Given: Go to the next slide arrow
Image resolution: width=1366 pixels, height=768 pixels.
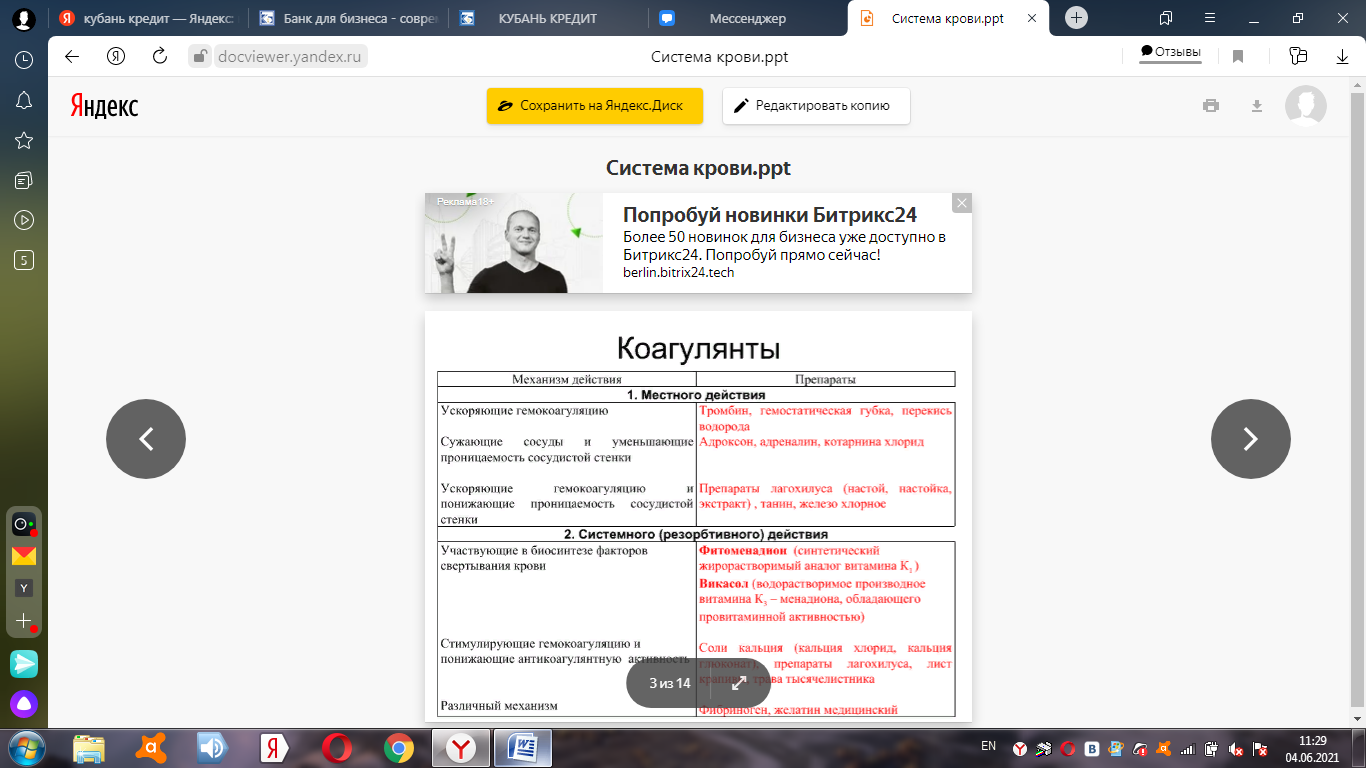Looking at the screenshot, I should (x=1250, y=439).
